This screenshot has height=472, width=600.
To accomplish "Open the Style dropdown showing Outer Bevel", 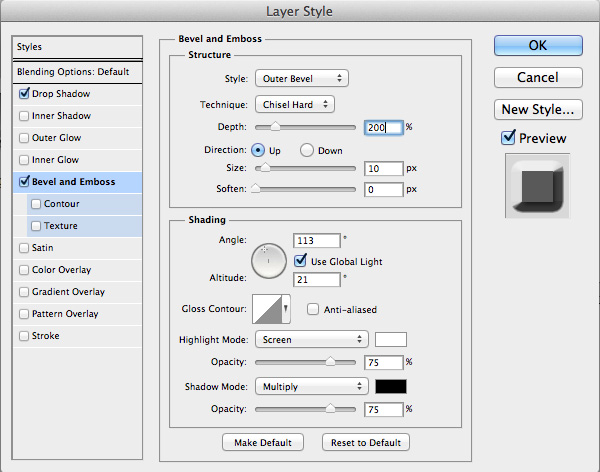I will [x=301, y=78].
